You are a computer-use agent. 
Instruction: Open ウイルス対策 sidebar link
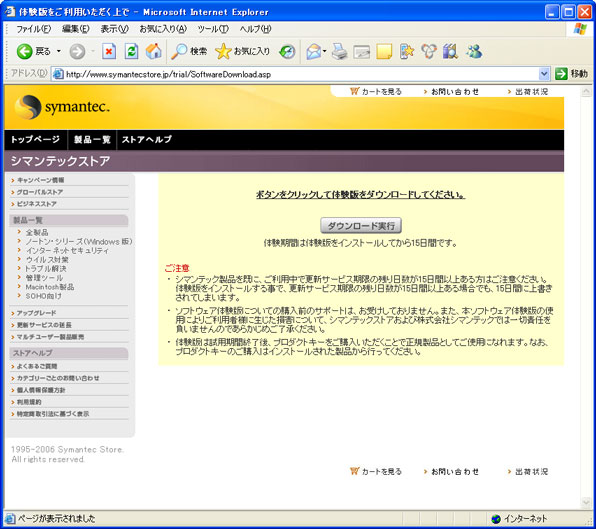[x=47, y=260]
